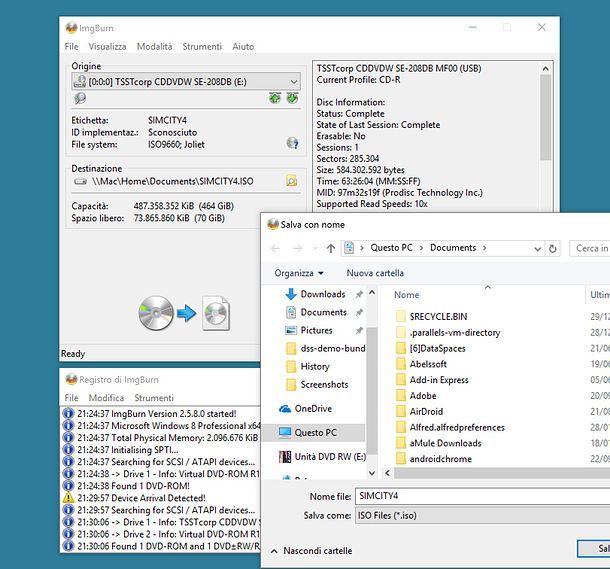Click Questo PC in the address bar

tap(391, 248)
